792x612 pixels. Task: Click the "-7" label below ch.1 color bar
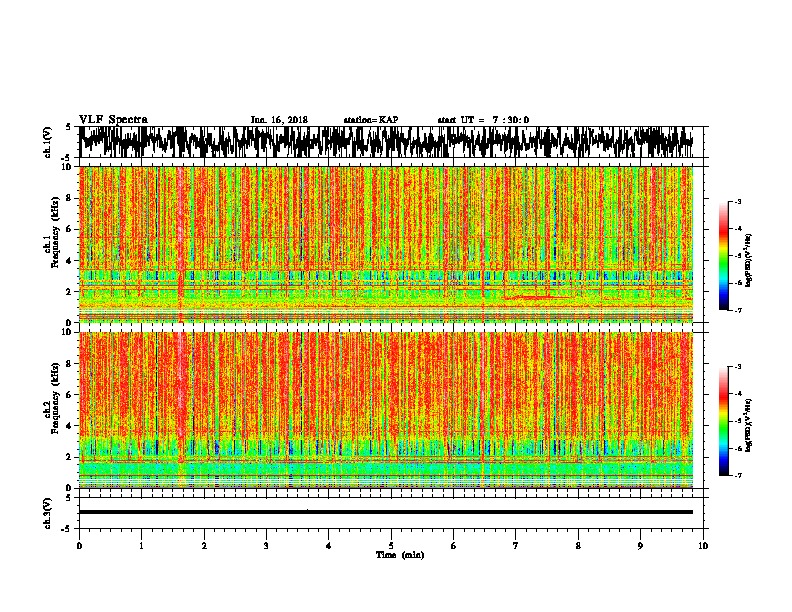pyautogui.click(x=738, y=310)
